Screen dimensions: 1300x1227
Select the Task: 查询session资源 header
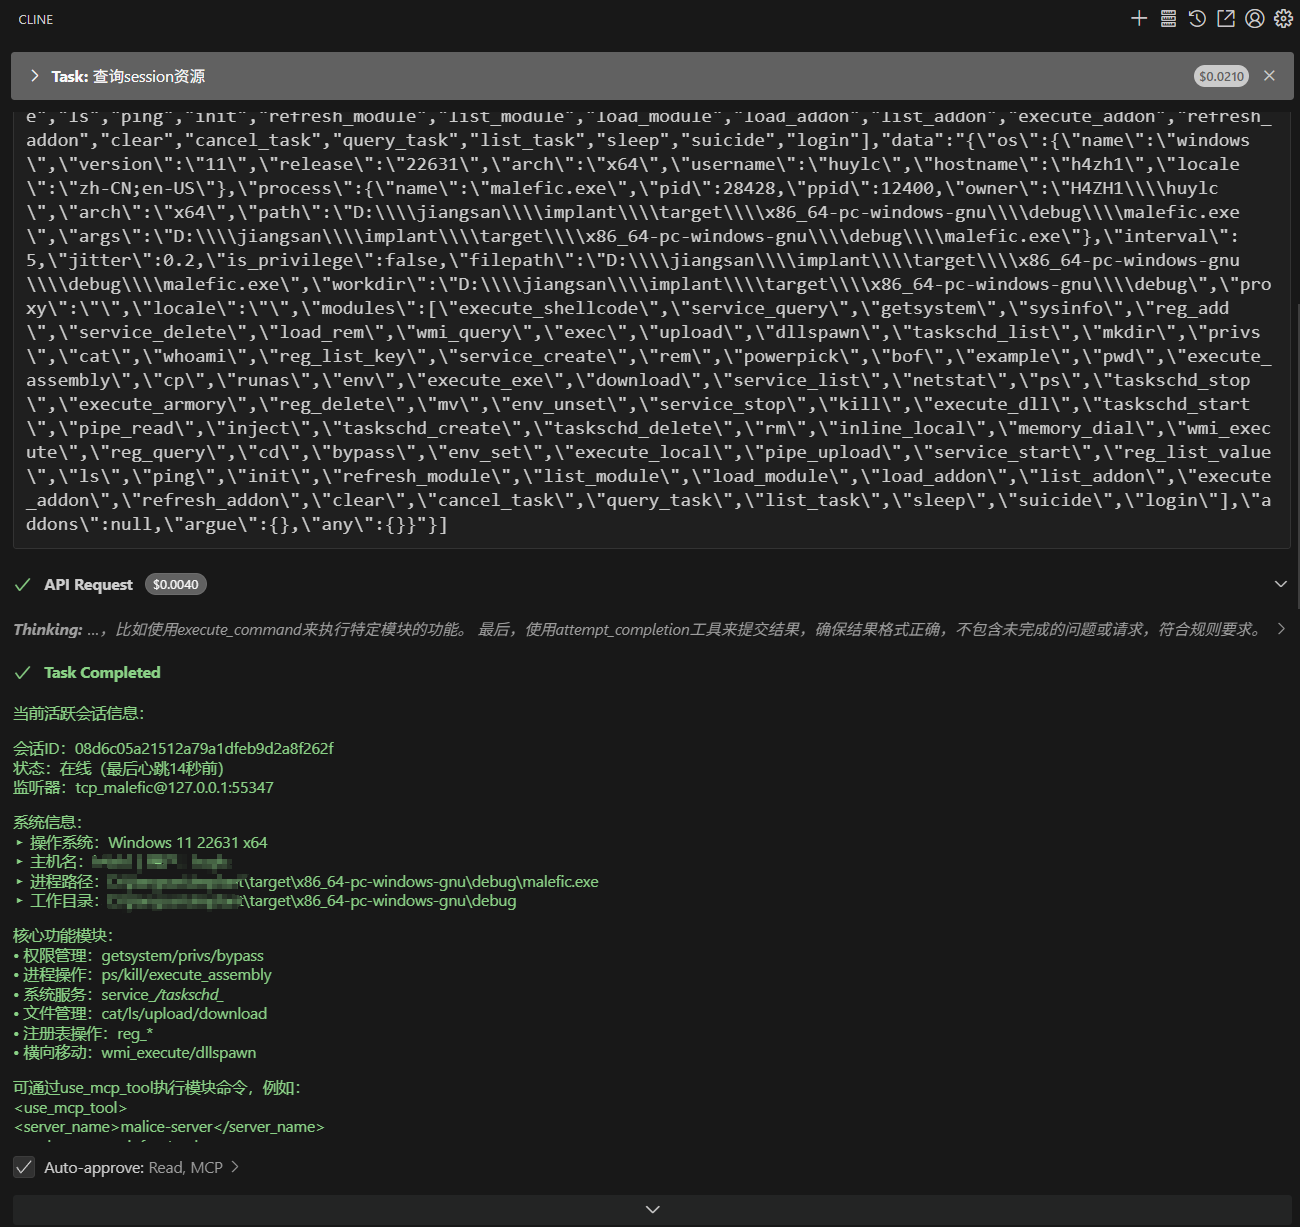pyautogui.click(x=128, y=75)
